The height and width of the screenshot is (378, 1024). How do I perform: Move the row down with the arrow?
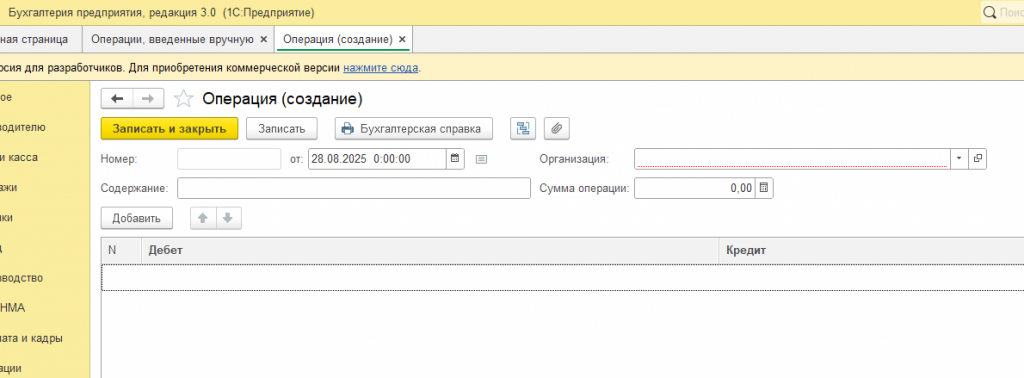click(x=228, y=219)
